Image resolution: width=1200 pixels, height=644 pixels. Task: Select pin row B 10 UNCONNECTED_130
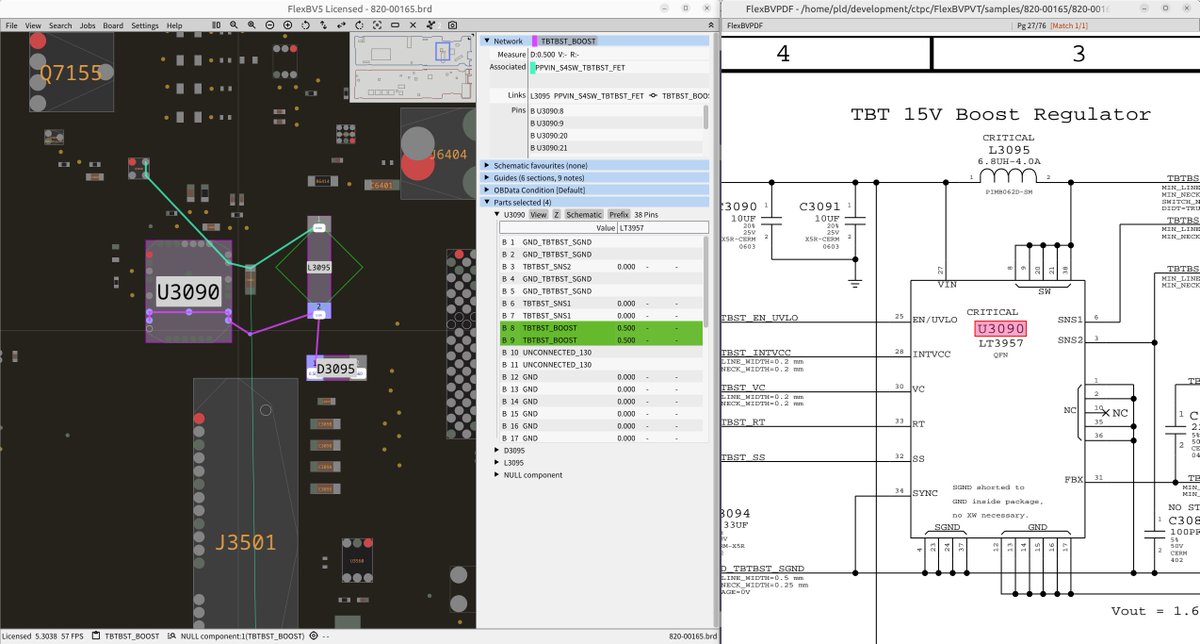point(601,352)
